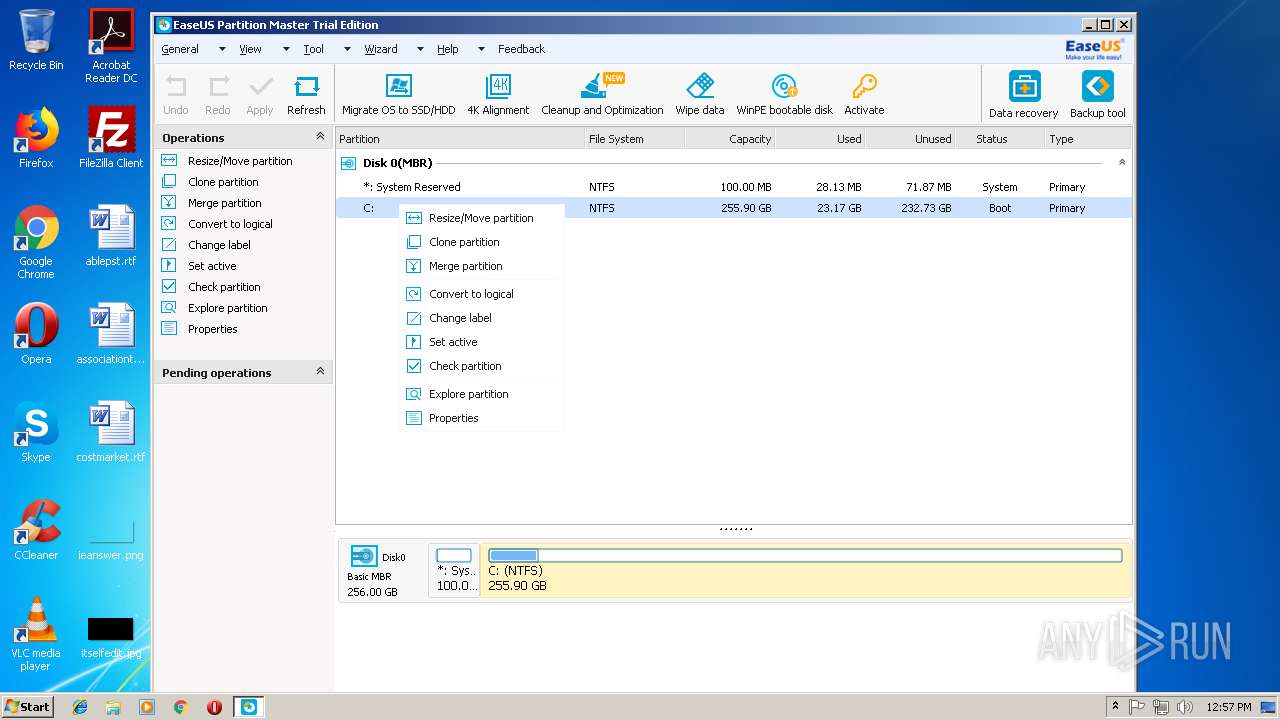
Task: Select System Reserved block in disk map
Action: tap(454, 570)
